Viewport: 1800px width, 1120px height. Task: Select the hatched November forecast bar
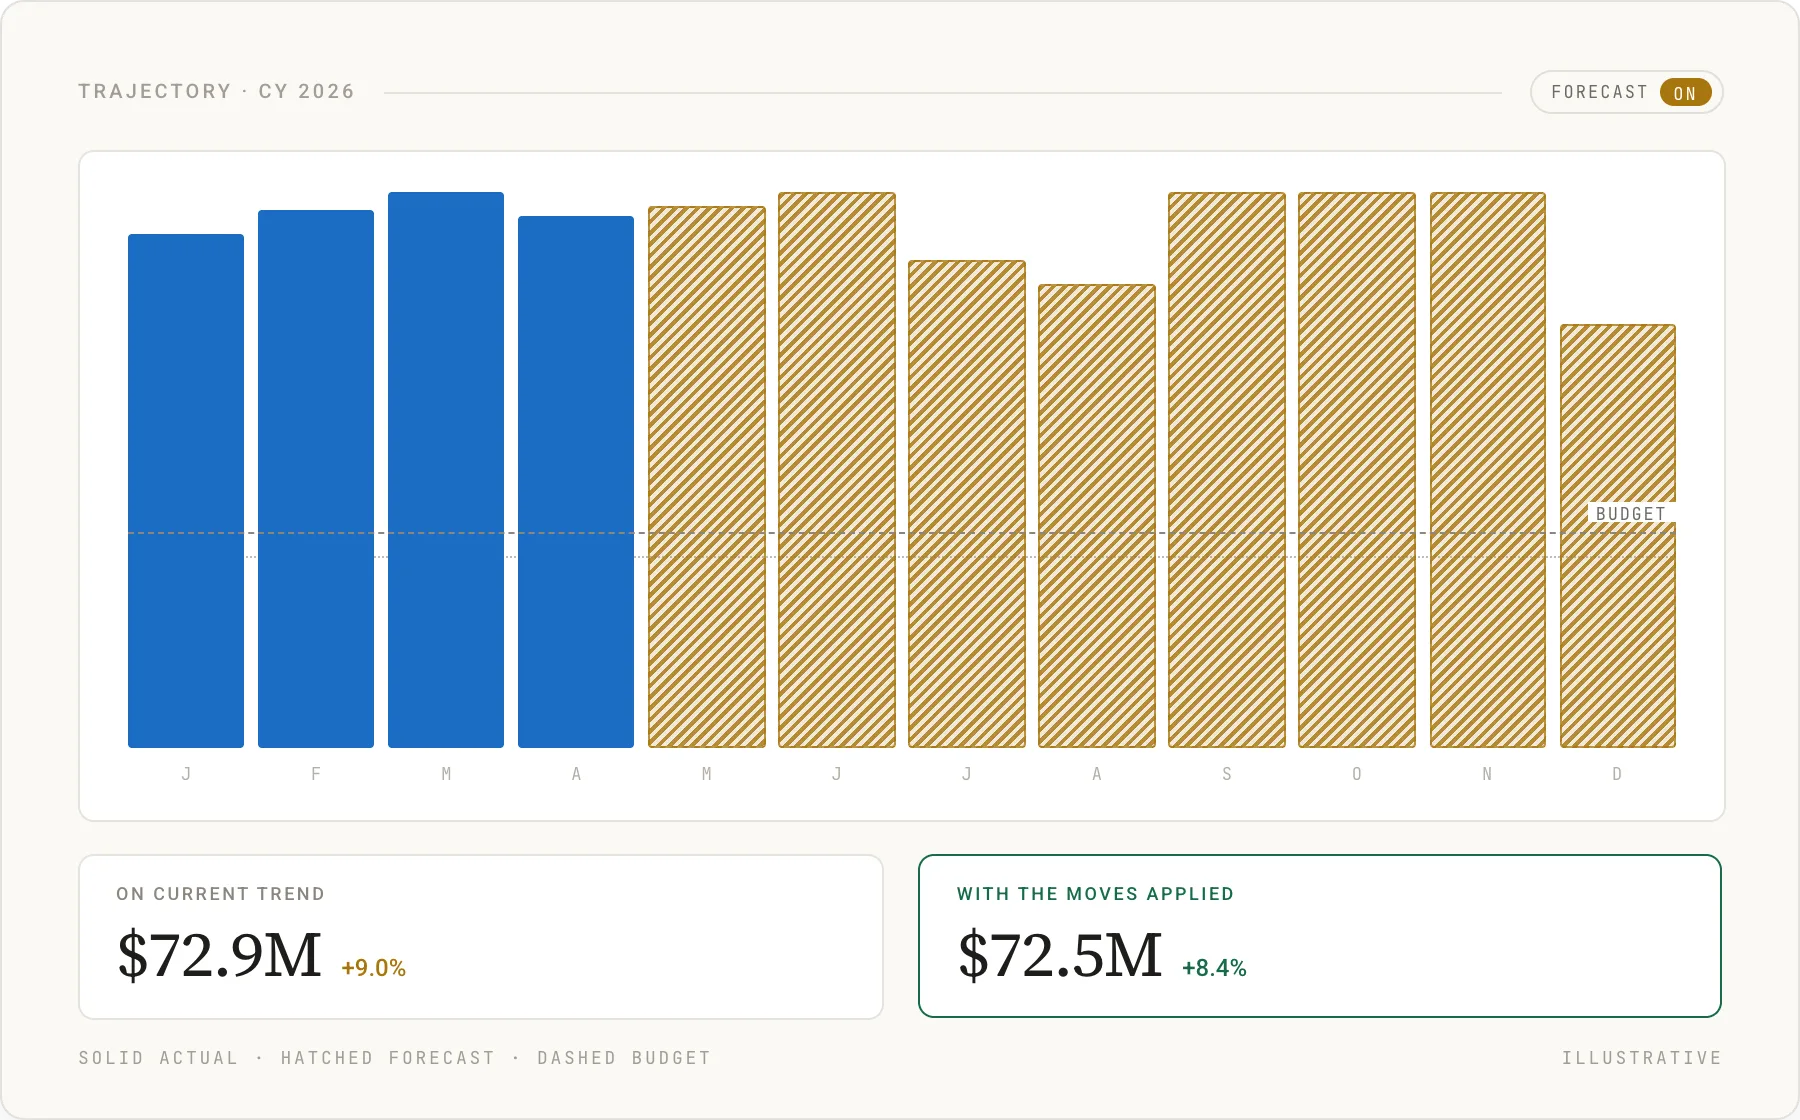pyautogui.click(x=1488, y=470)
